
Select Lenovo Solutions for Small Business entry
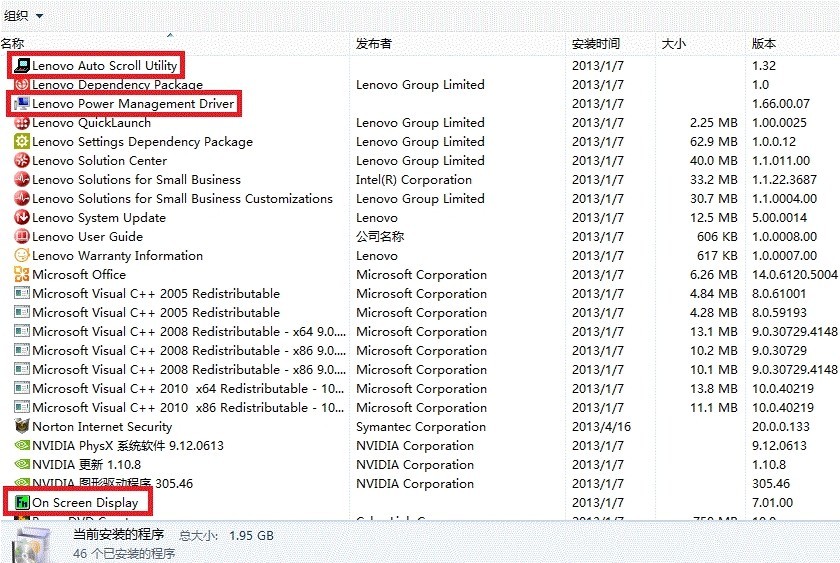click(x=137, y=179)
